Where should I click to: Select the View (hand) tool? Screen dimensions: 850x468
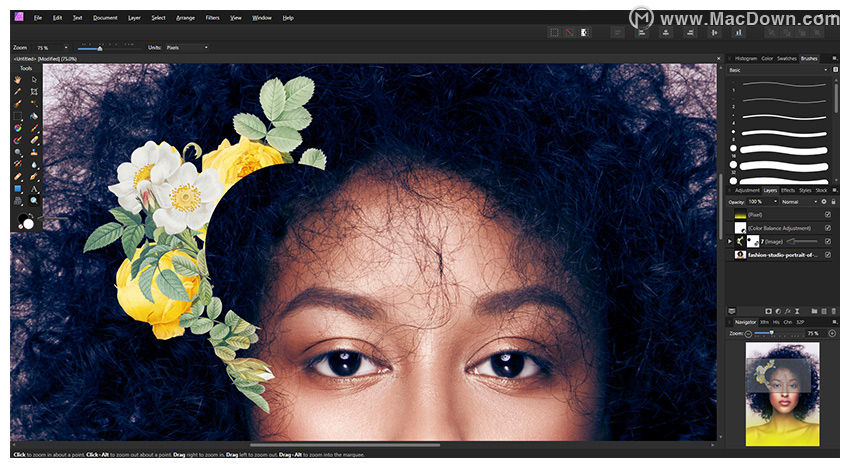pos(18,80)
